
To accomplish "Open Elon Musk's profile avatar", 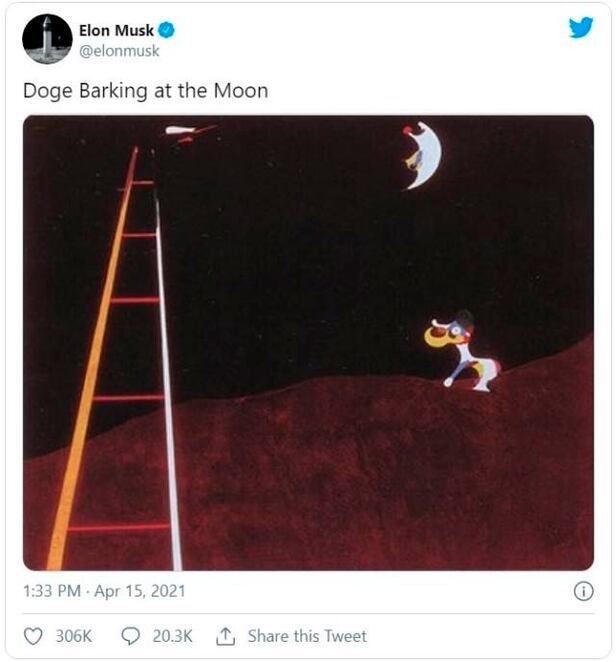I will [x=47, y=40].
